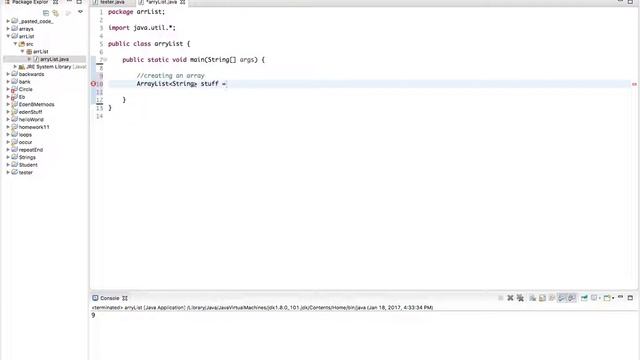Click the src folder icon
The height and width of the screenshot is (360, 640).
(22, 44)
